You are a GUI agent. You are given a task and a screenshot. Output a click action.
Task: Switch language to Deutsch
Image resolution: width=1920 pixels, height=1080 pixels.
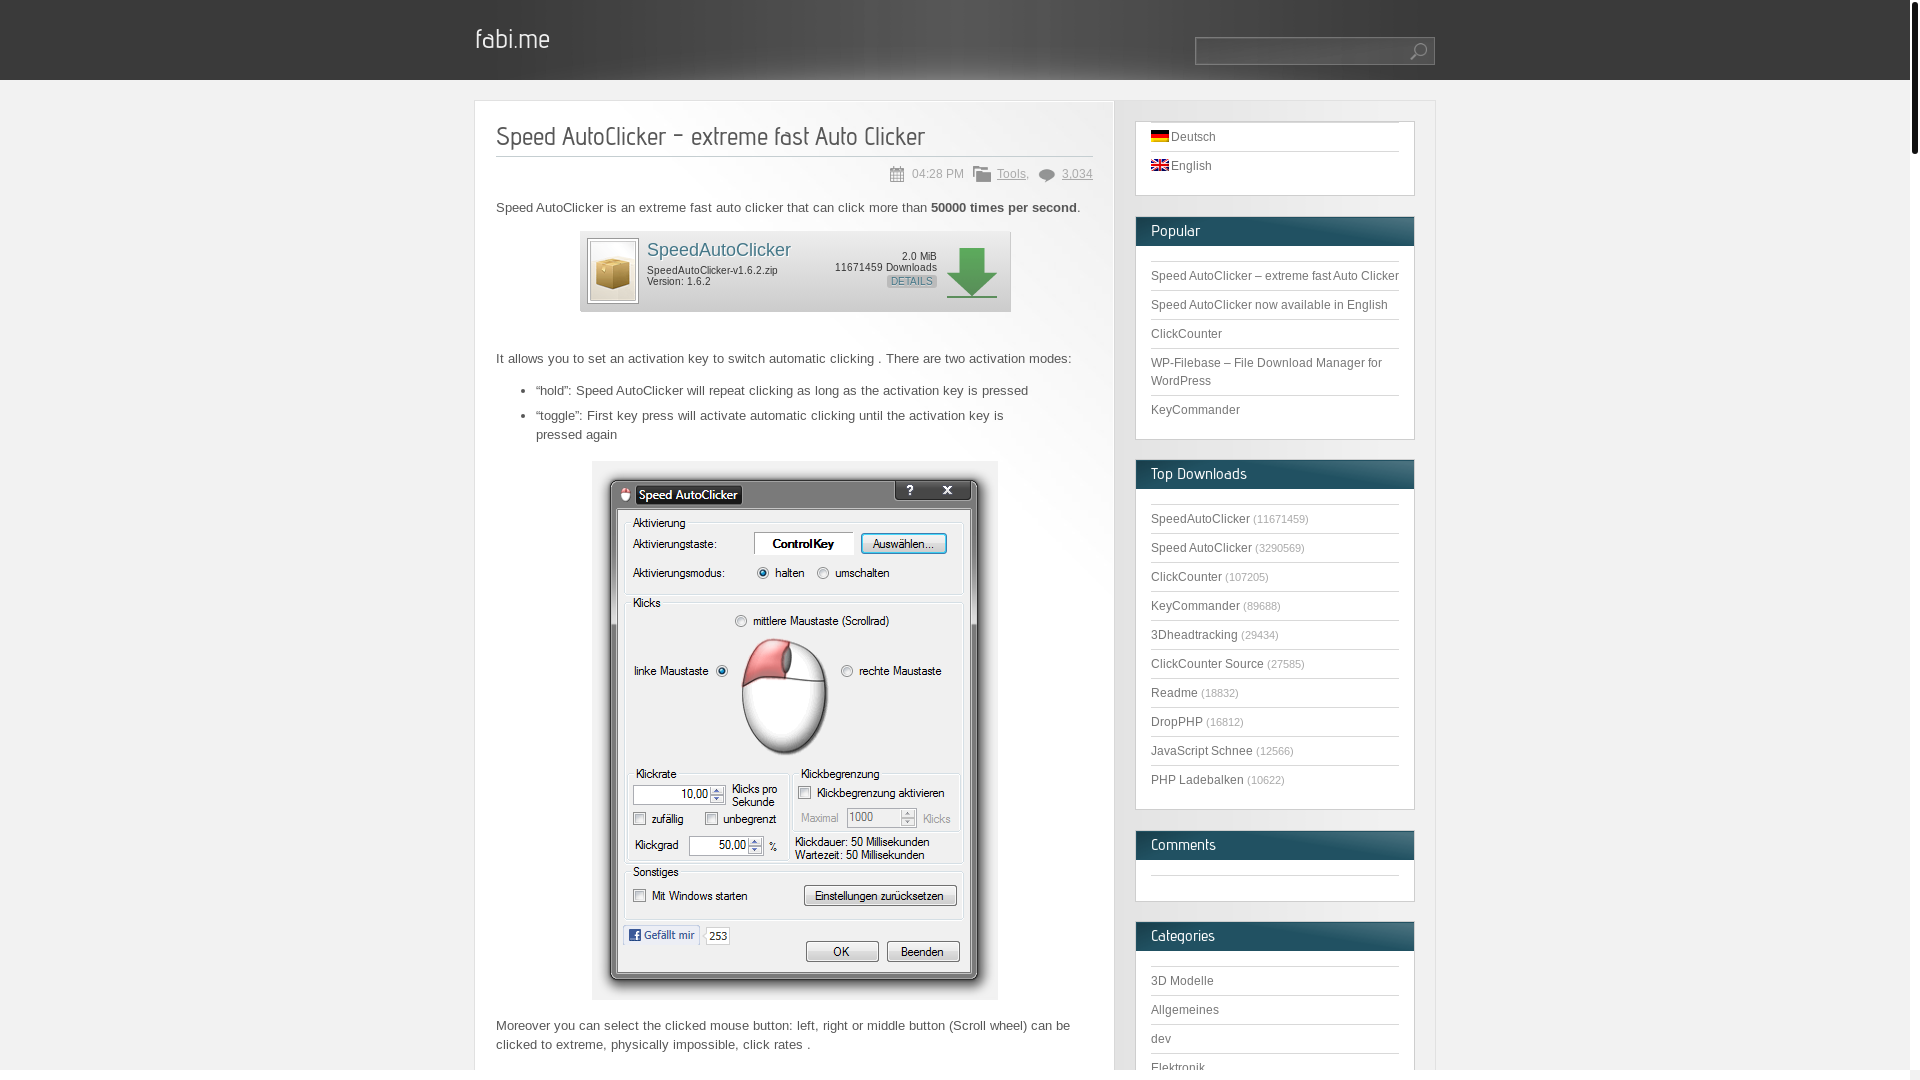pyautogui.click(x=1193, y=137)
